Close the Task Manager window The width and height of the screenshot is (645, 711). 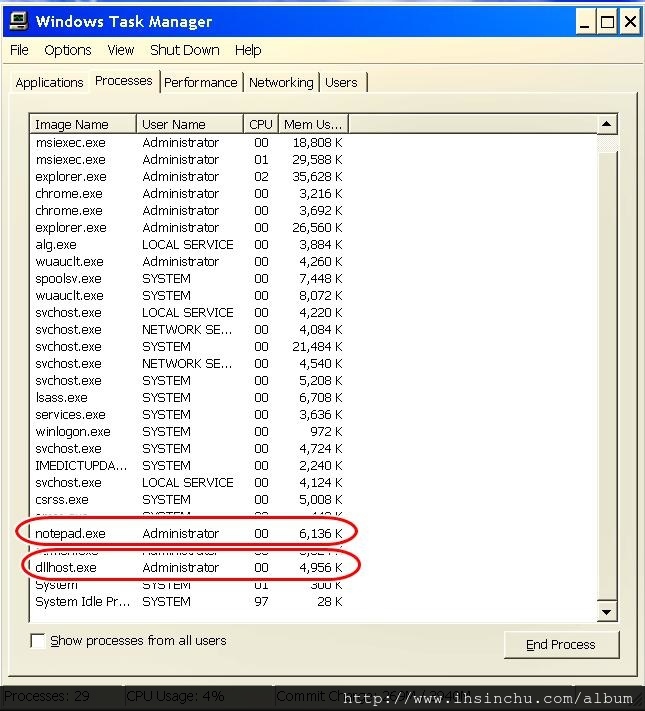click(x=630, y=21)
